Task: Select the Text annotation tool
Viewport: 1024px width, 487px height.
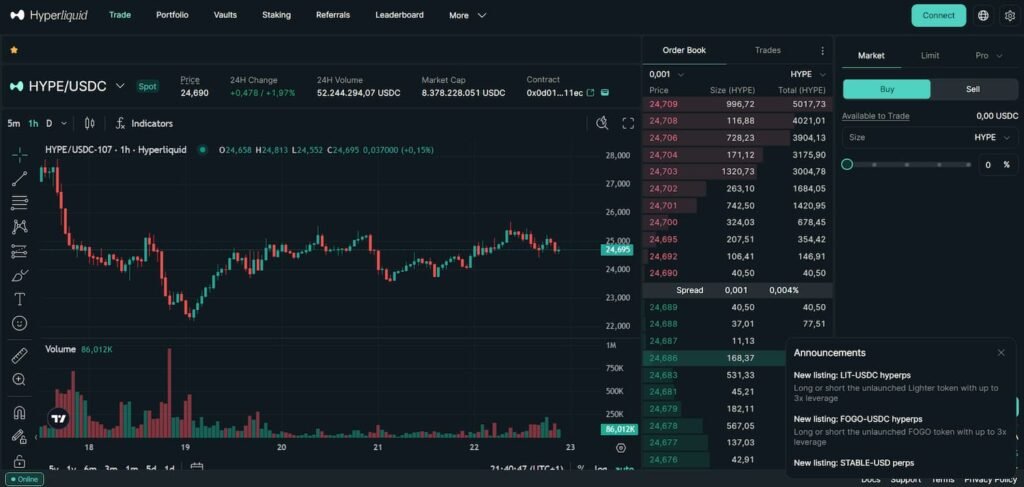Action: pos(19,299)
